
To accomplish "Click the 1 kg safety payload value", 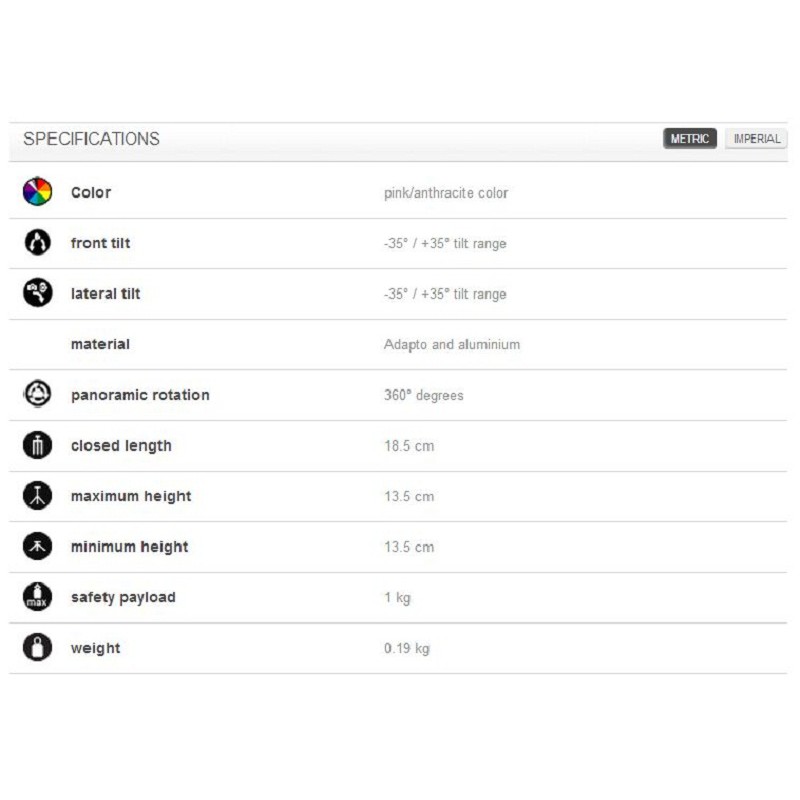I will 397,598.
